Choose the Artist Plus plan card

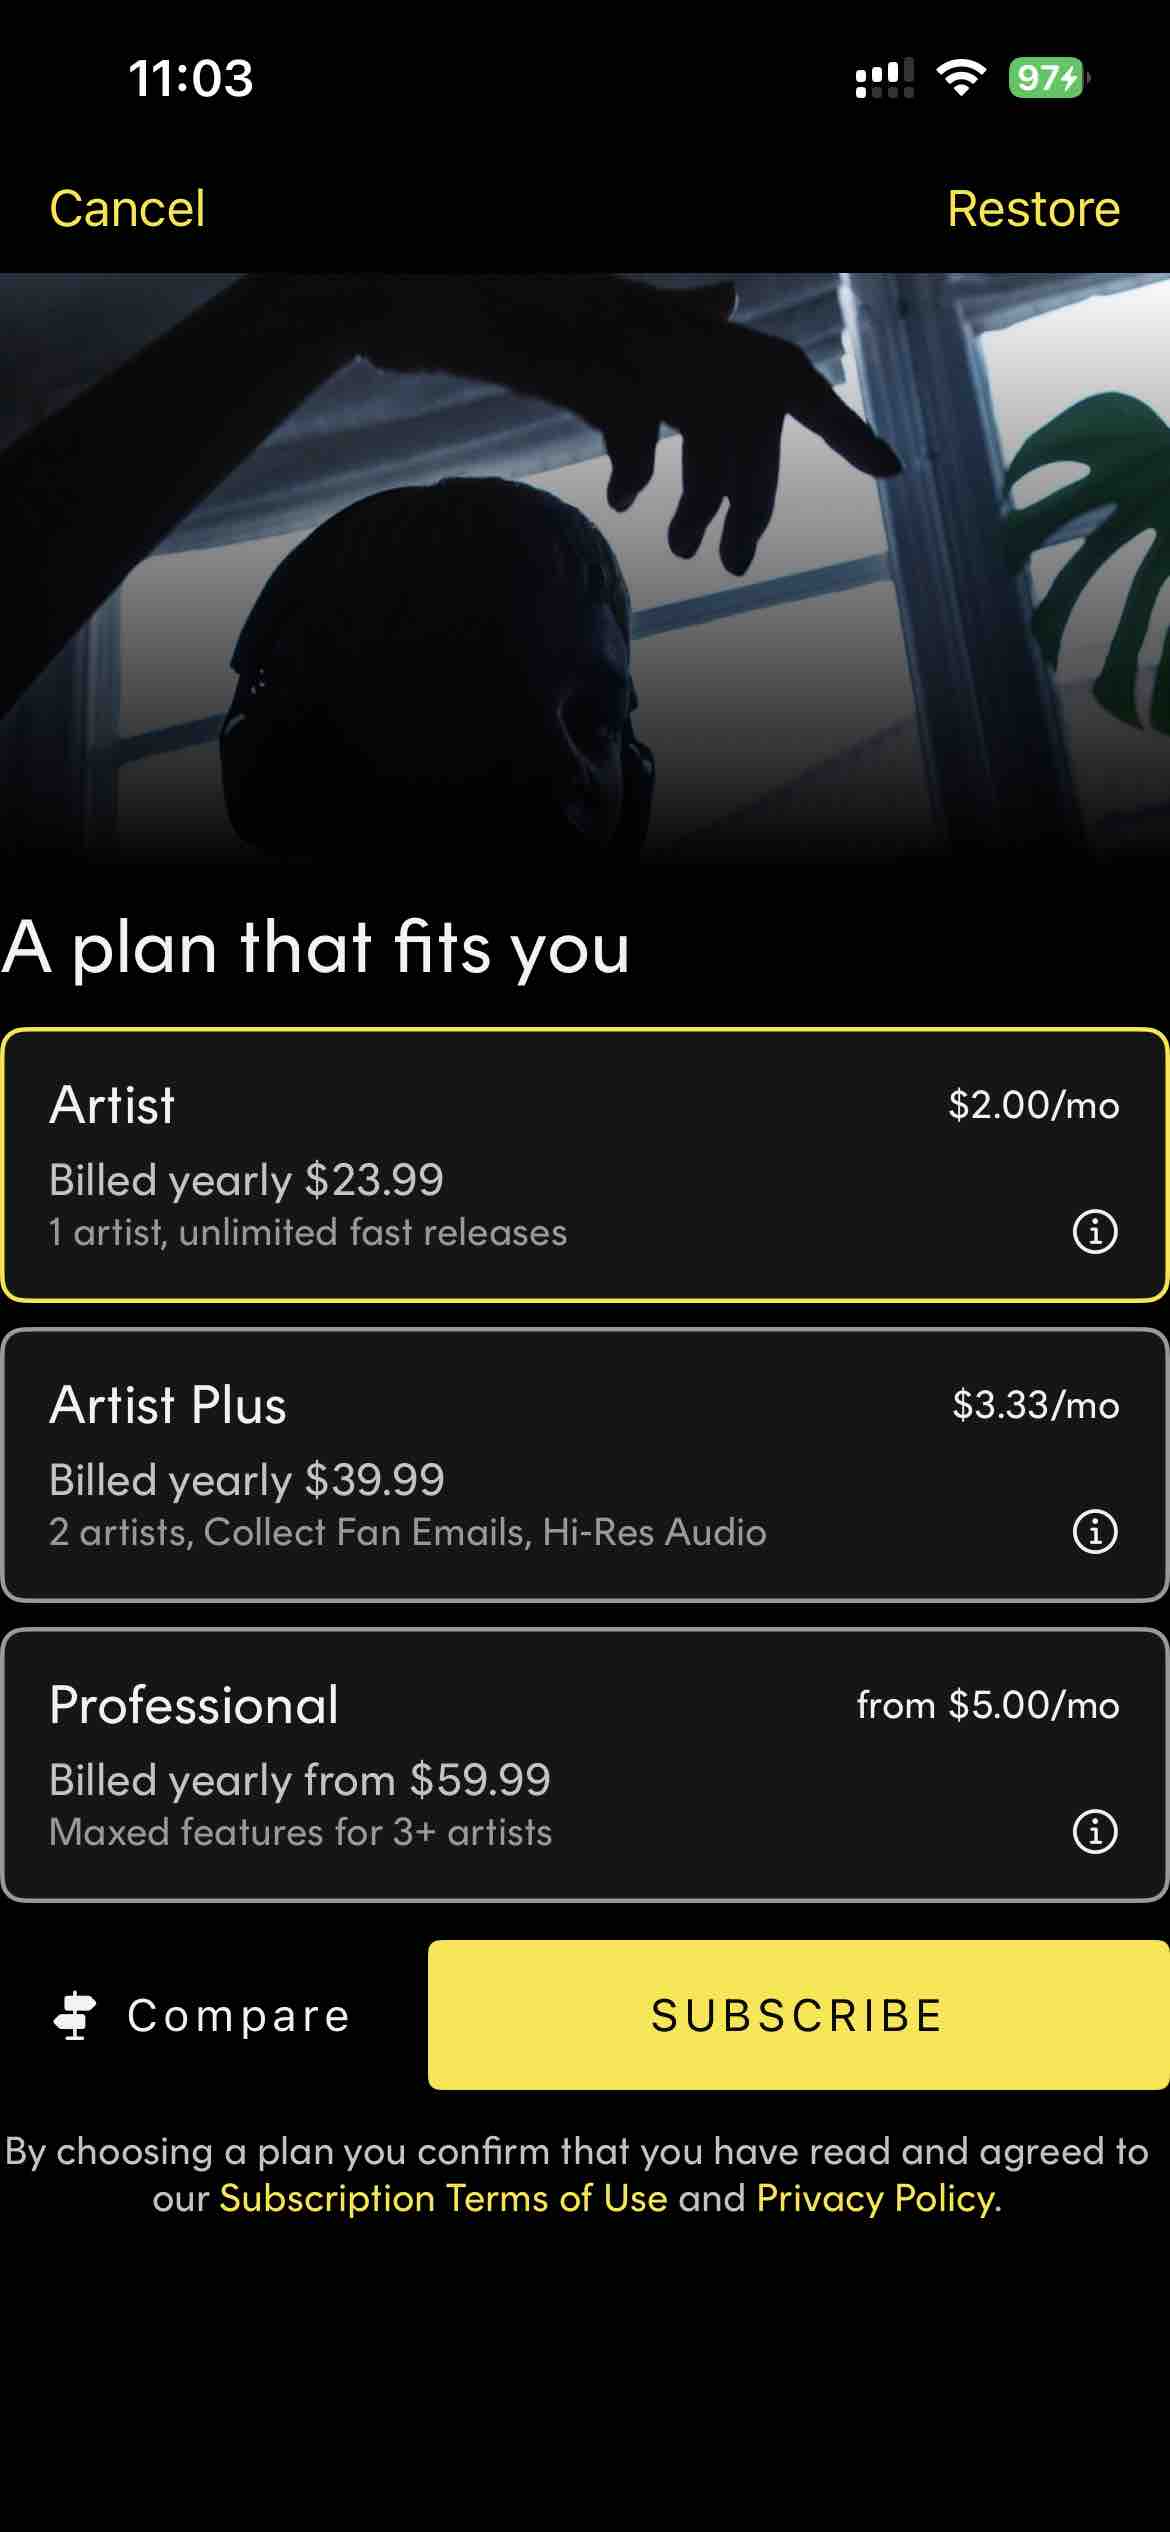pos(500,1465)
